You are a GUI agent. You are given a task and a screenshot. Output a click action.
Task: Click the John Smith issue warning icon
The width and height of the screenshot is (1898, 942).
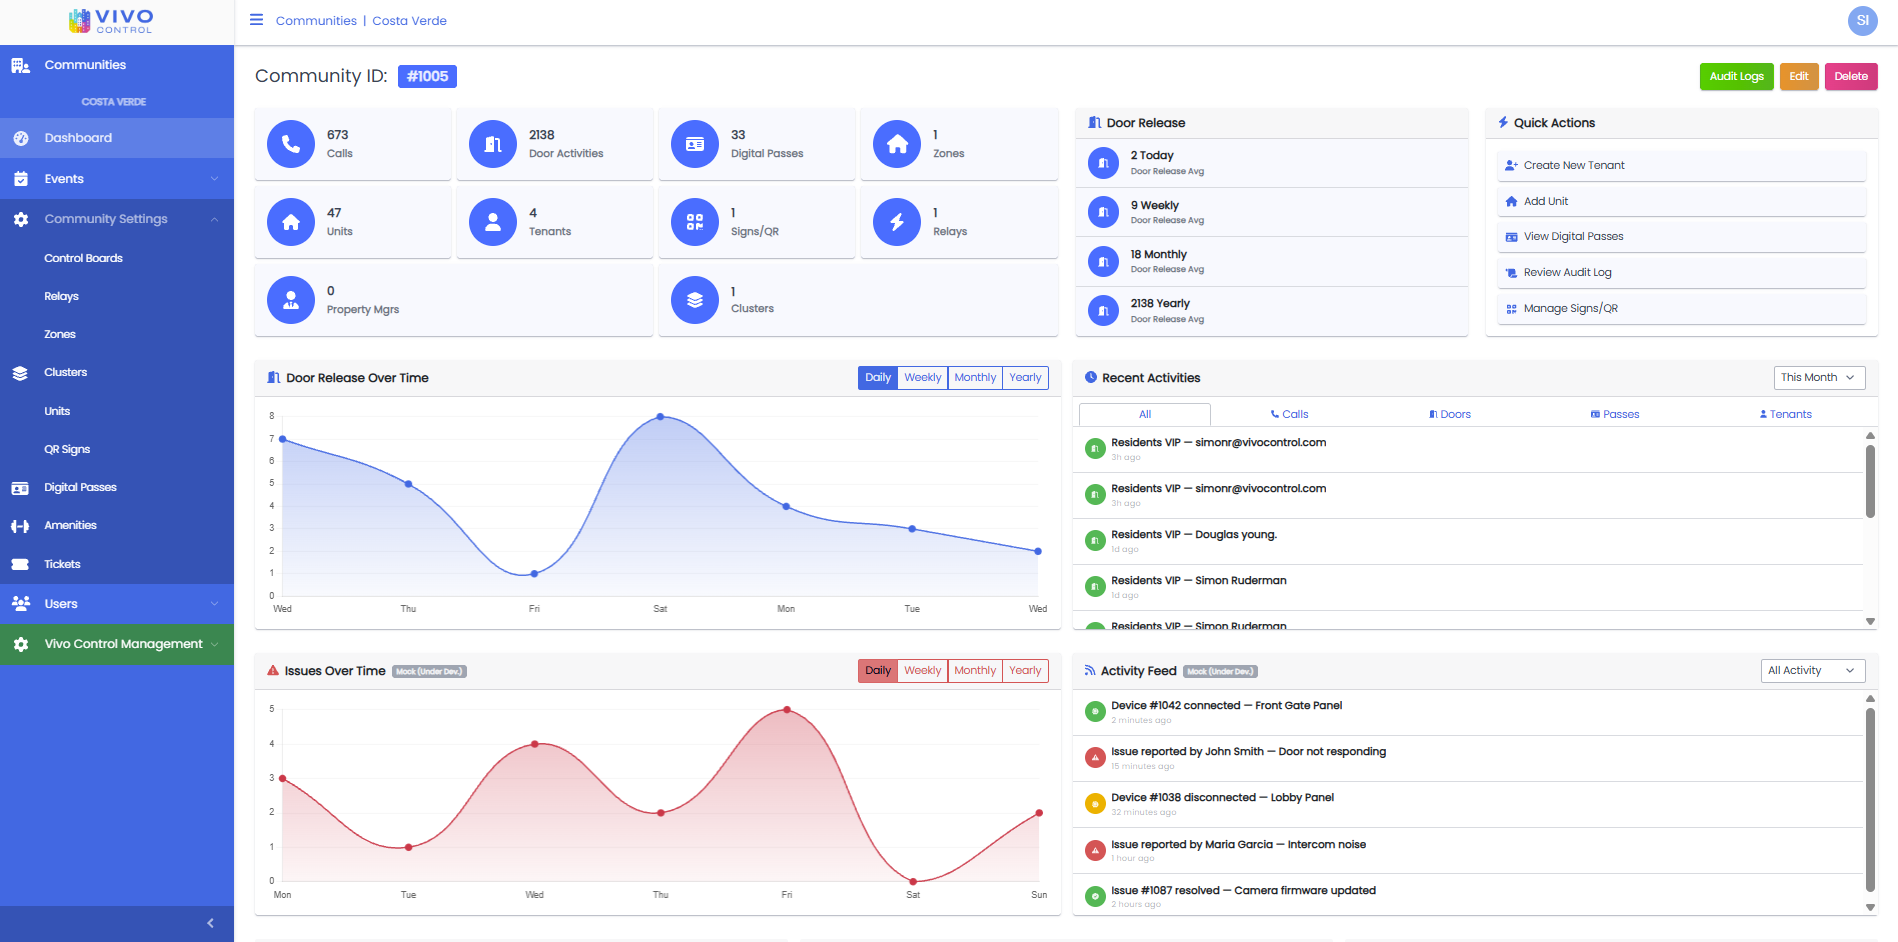[x=1095, y=758]
